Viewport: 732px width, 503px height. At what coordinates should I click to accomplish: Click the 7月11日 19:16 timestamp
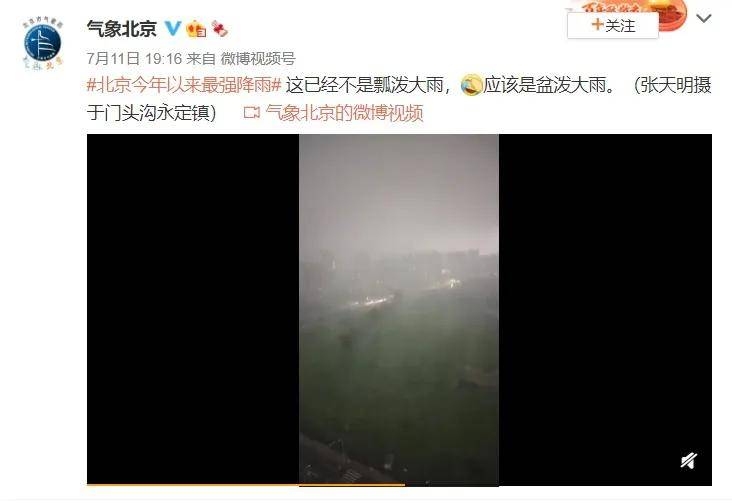pyautogui.click(x=134, y=58)
